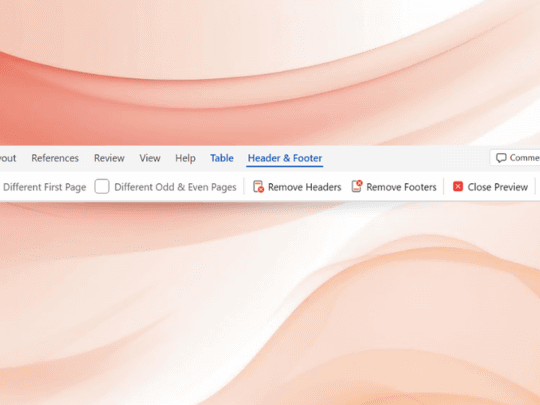
Task: Switch to the Review tab
Action: coord(109,158)
